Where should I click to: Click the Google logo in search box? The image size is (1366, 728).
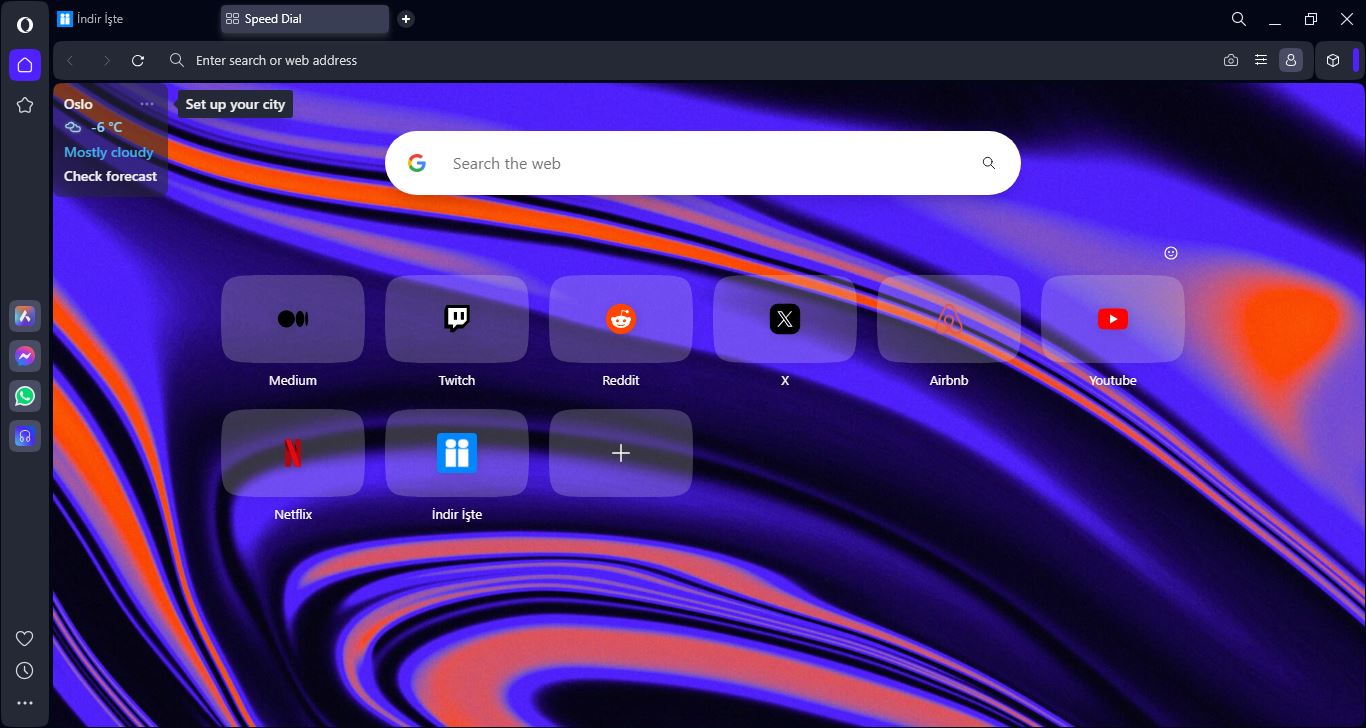pos(417,163)
